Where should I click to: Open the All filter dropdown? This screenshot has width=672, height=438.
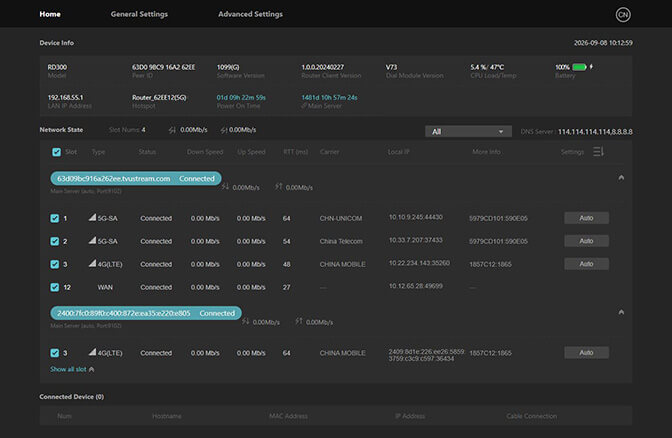[468, 132]
